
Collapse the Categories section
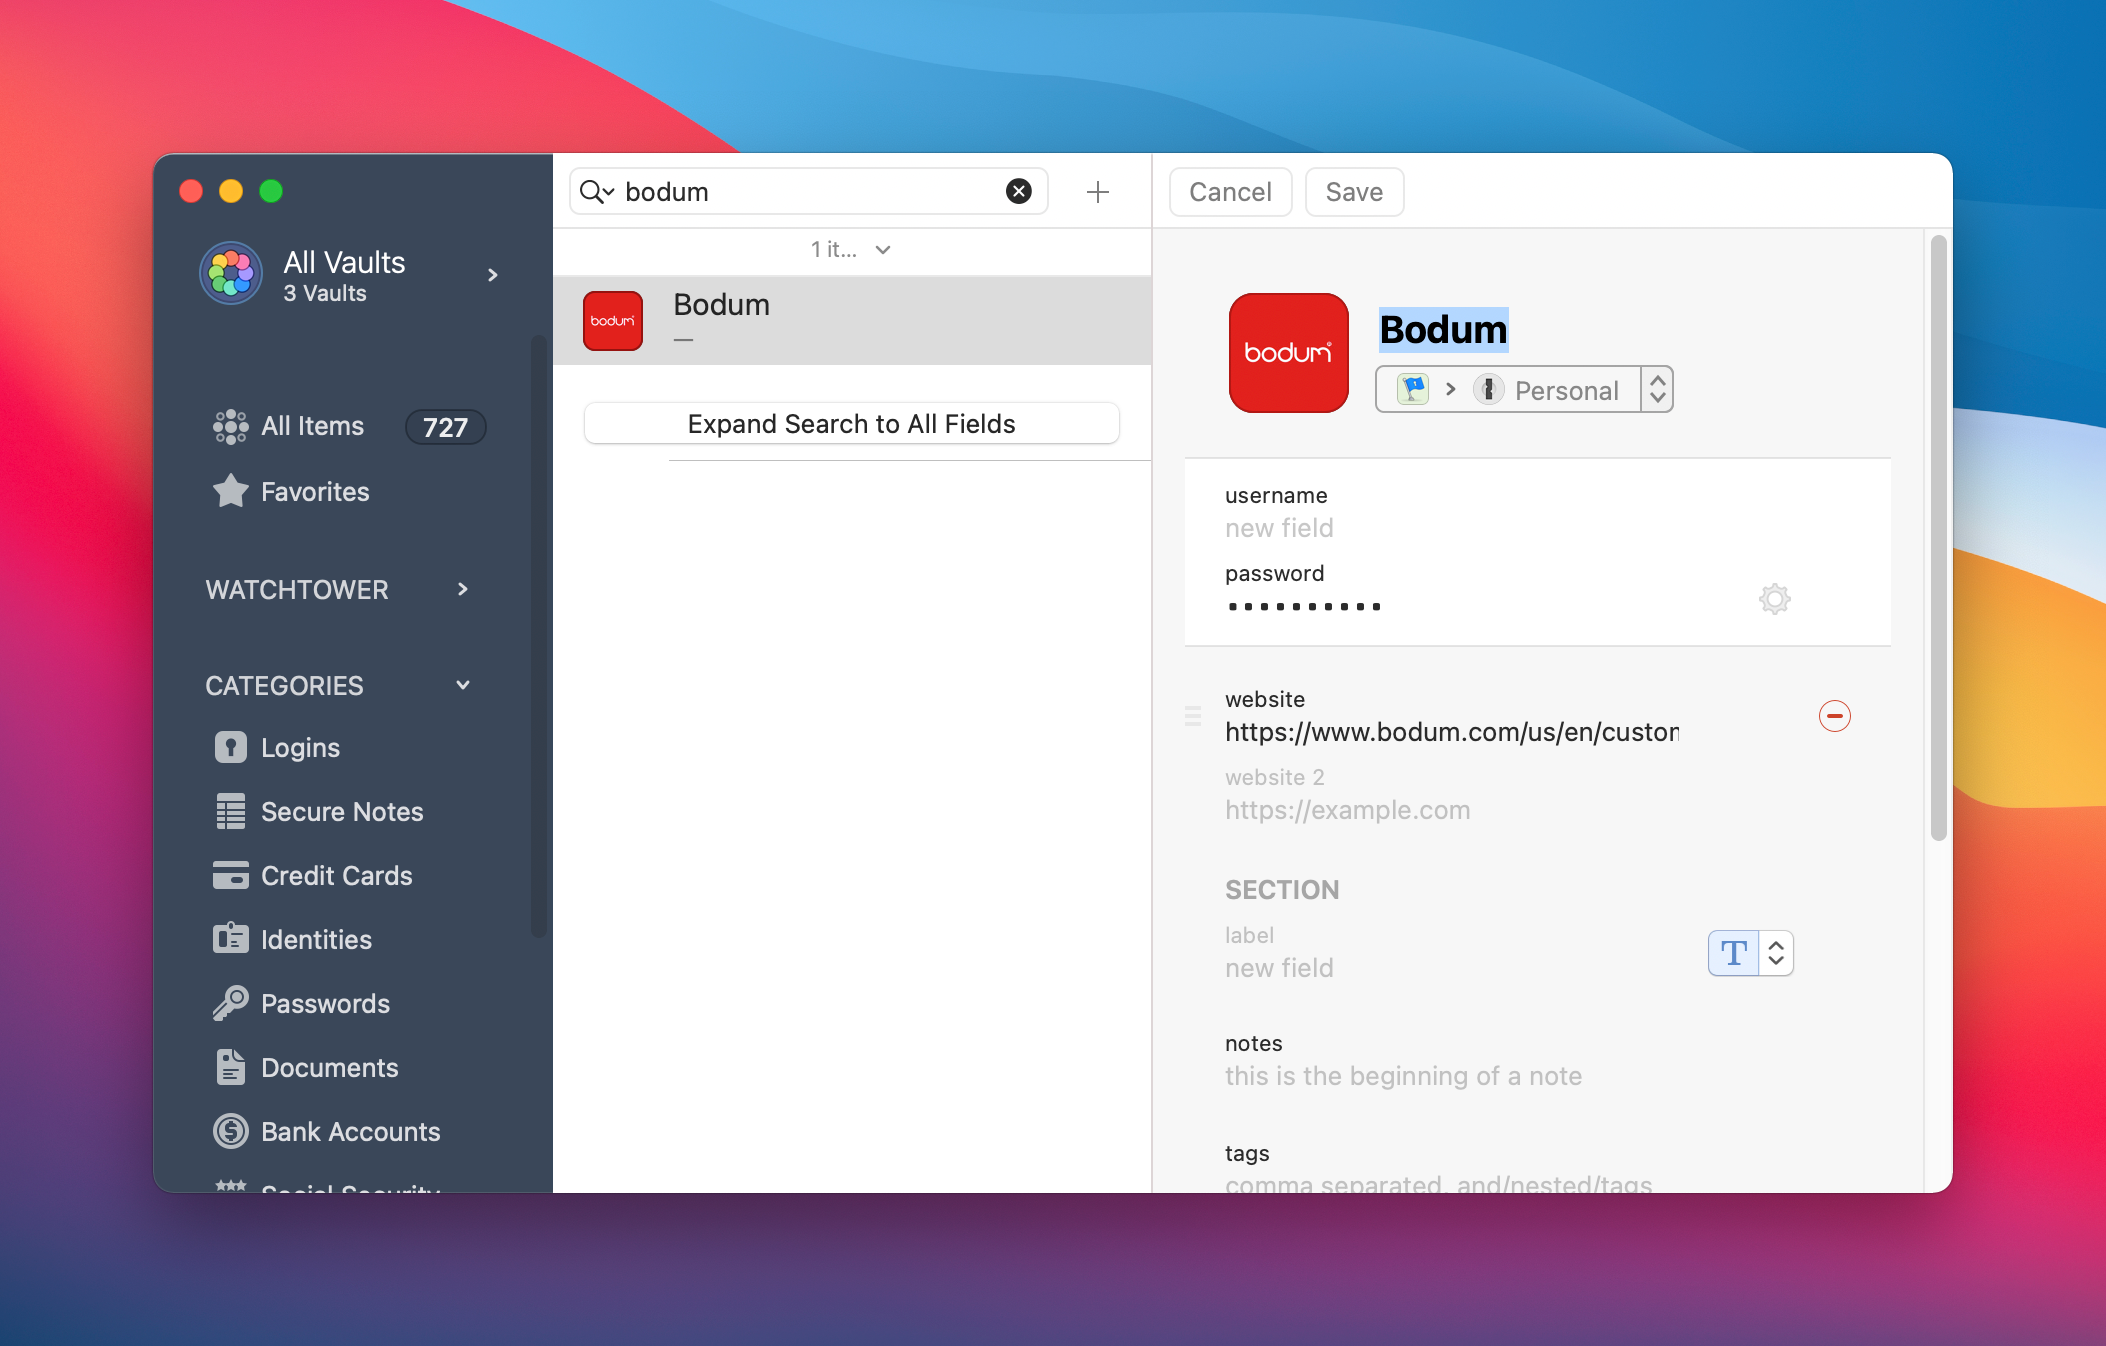coord(462,686)
